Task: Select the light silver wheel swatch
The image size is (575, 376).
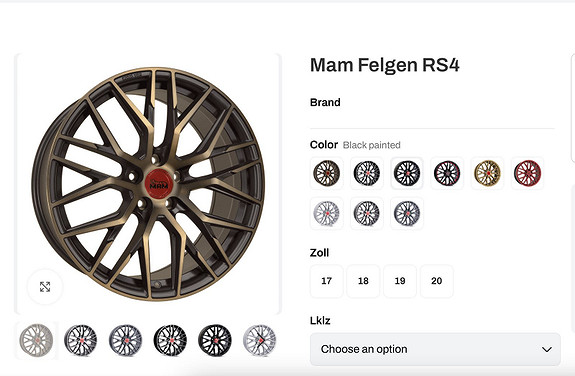Action: (x=327, y=213)
